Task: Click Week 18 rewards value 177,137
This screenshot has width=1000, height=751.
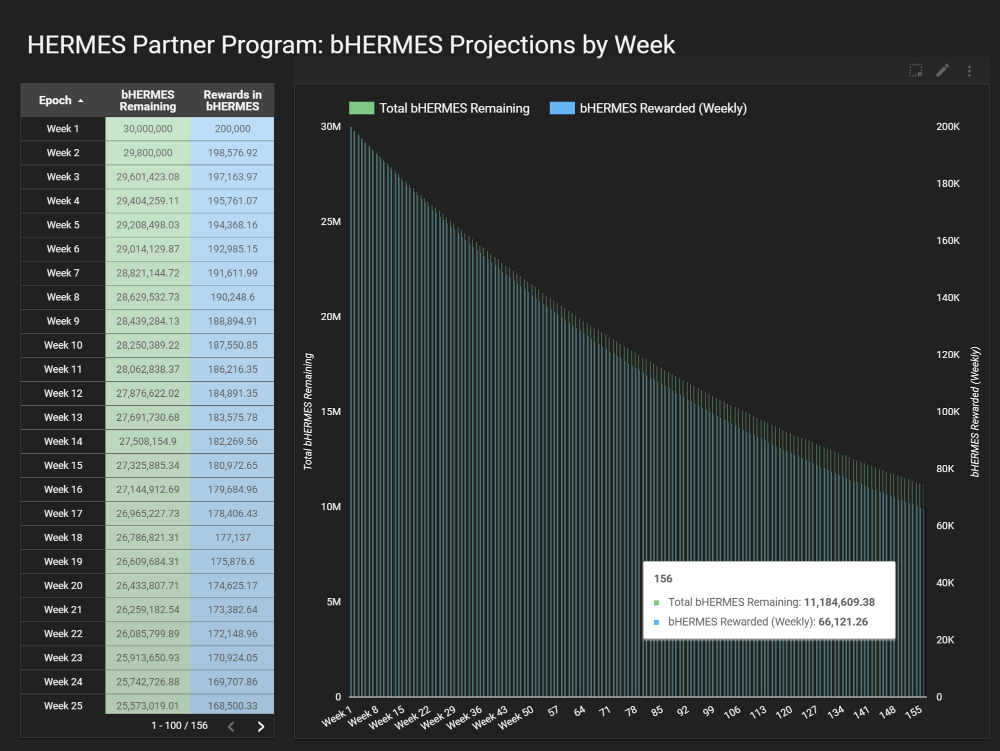Action: 232,538
